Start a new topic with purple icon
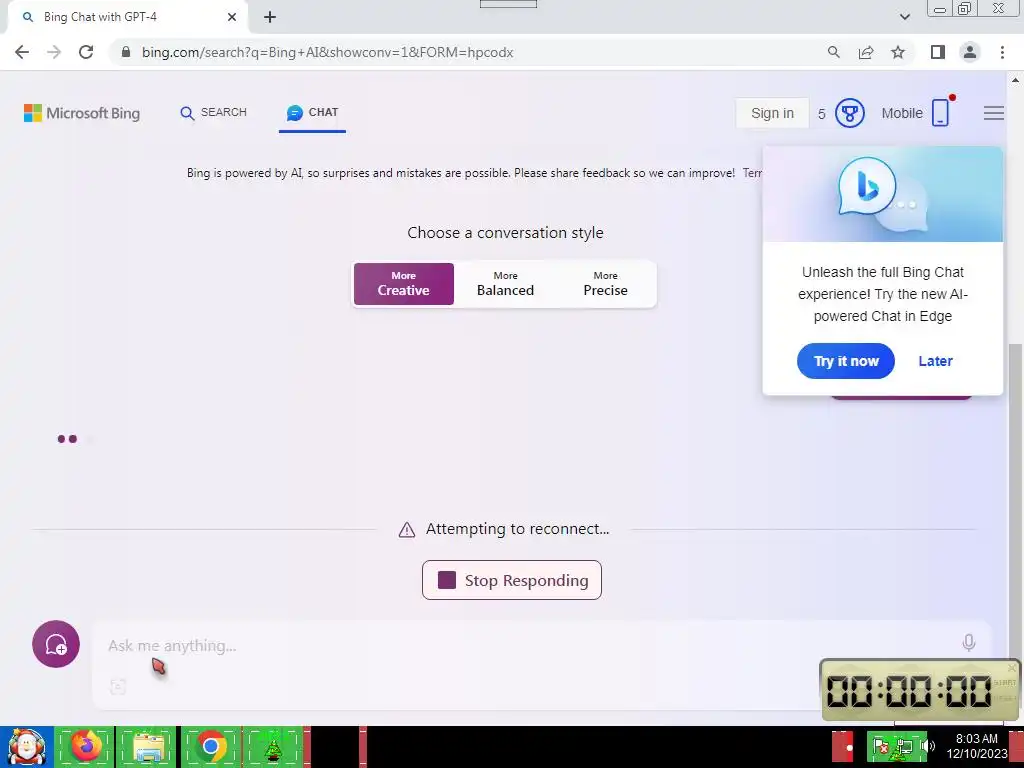This screenshot has height=768, width=1024. click(x=56, y=644)
